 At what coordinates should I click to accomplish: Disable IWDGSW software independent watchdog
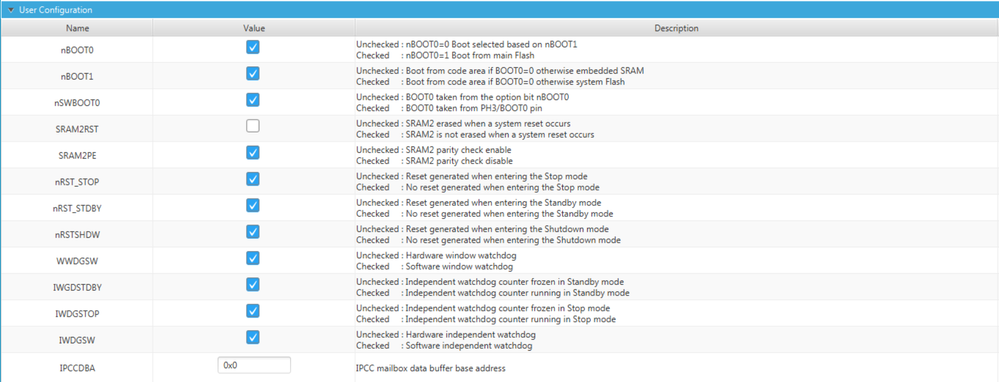click(253, 337)
